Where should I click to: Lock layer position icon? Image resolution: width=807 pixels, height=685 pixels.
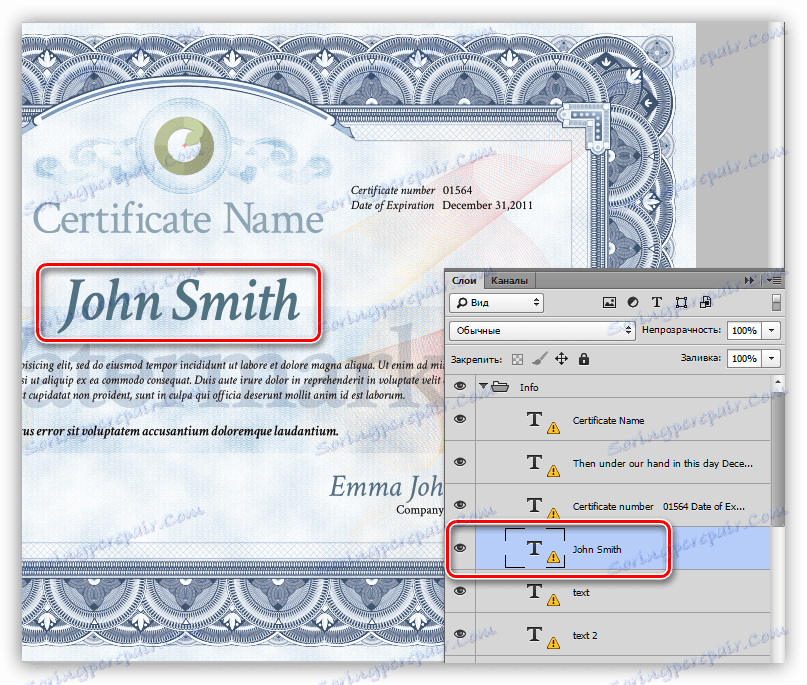pyautogui.click(x=562, y=359)
